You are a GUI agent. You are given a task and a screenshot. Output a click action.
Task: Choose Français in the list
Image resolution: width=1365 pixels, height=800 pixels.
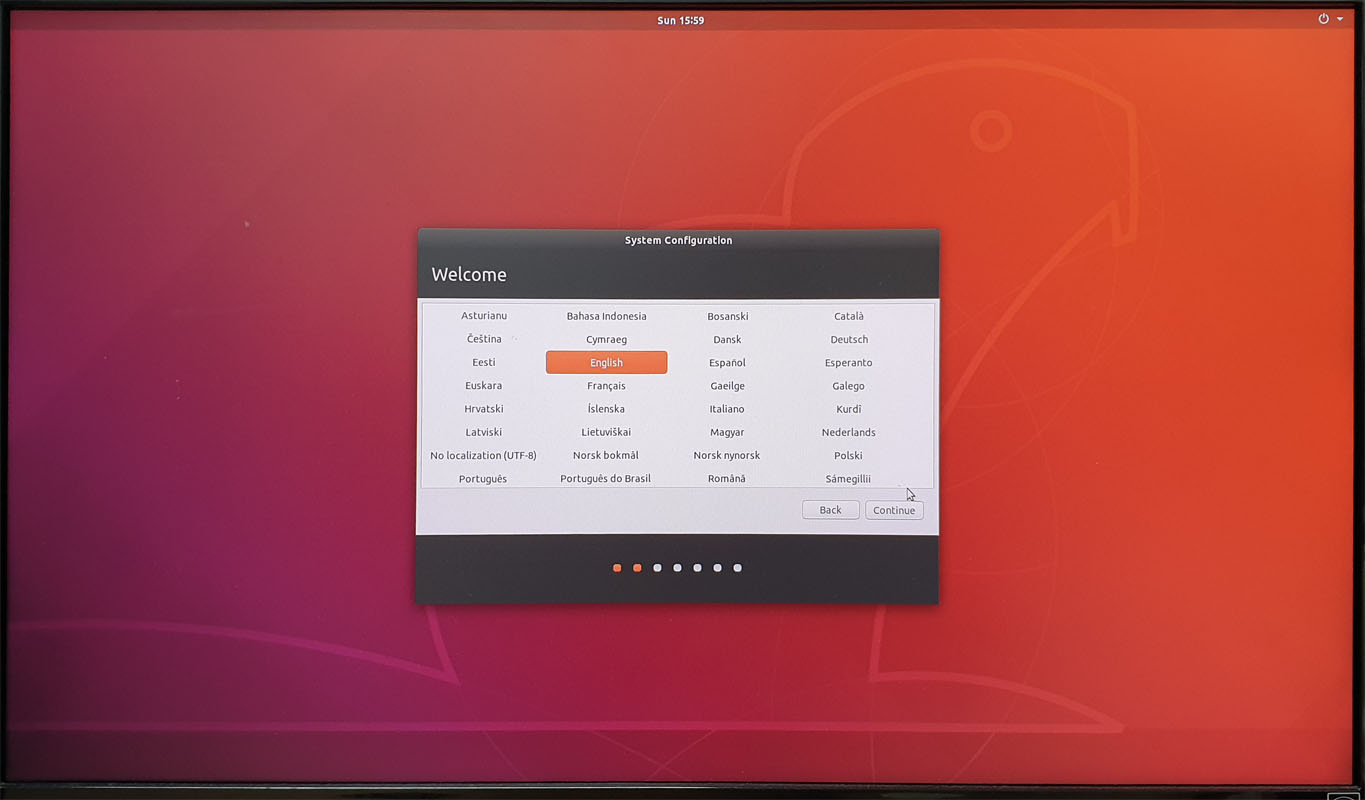pyautogui.click(x=606, y=386)
